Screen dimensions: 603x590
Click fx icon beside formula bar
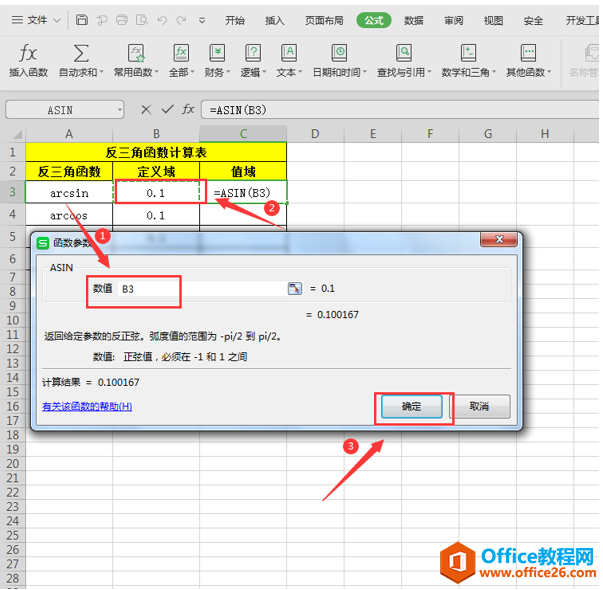click(x=188, y=110)
